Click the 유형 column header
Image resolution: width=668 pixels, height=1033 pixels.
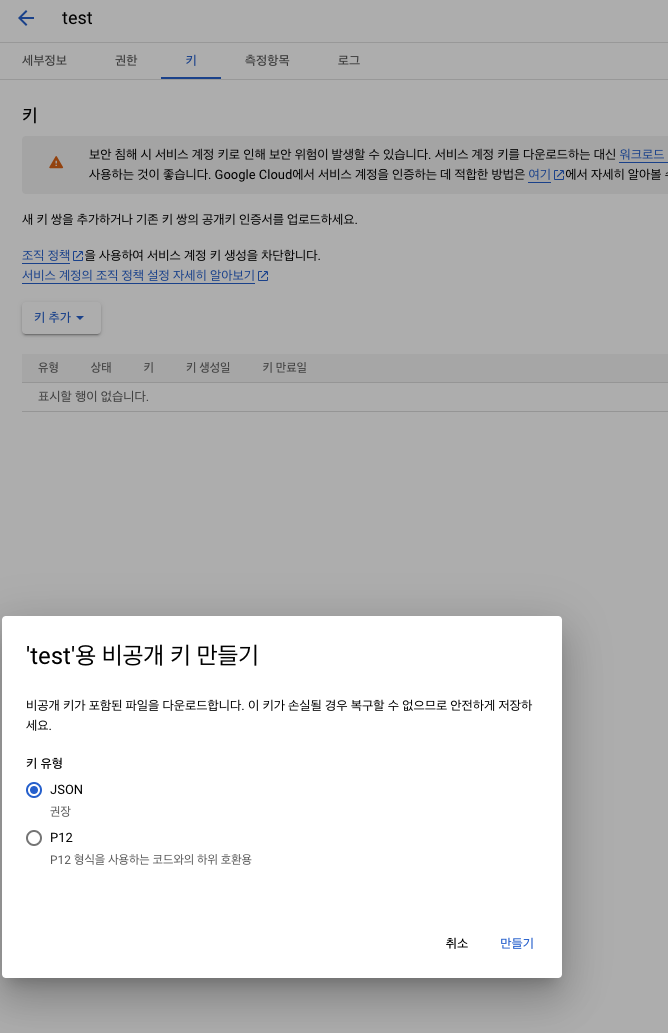(48, 368)
